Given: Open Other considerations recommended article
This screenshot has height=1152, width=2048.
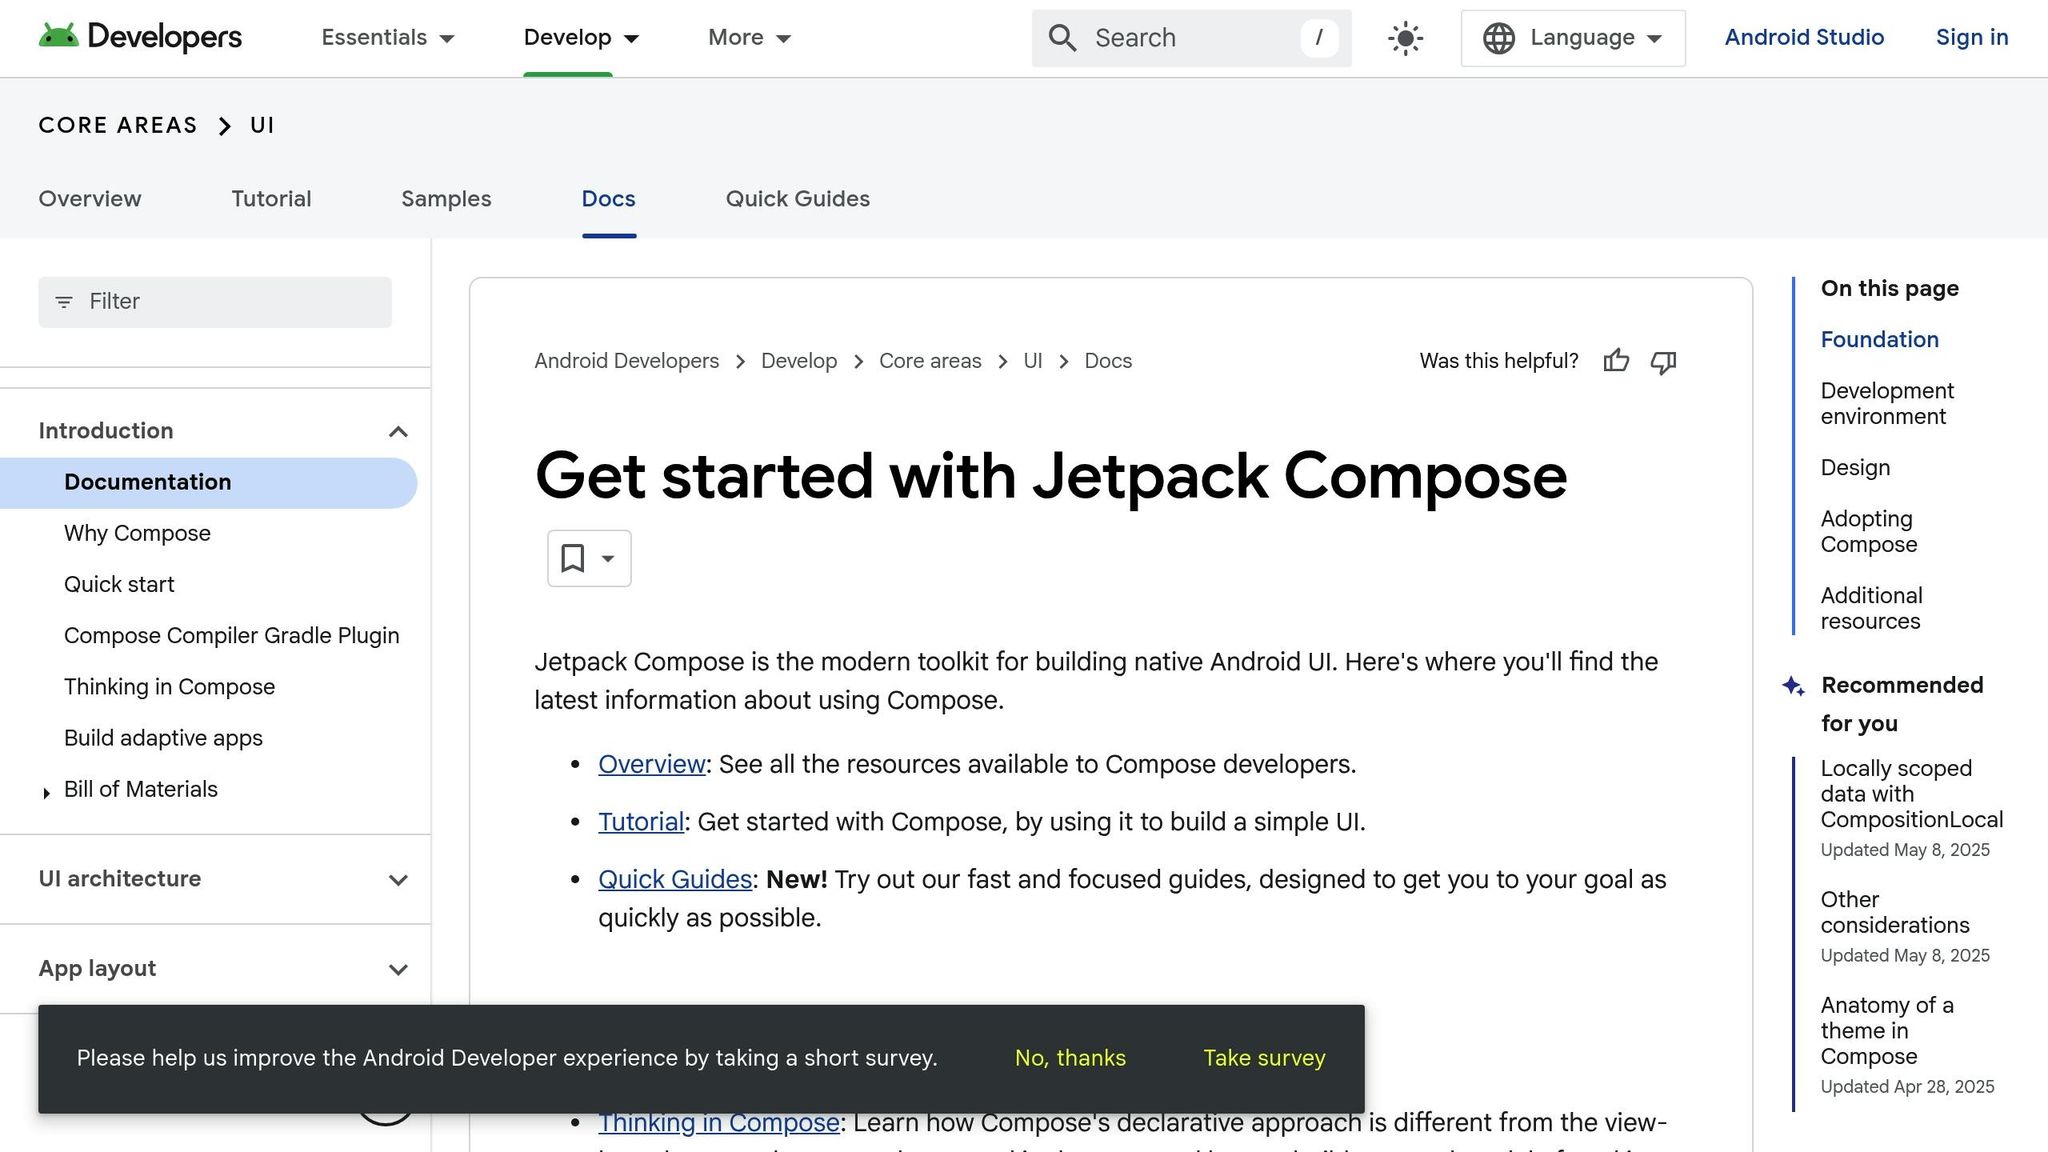Looking at the screenshot, I should click(x=1894, y=912).
